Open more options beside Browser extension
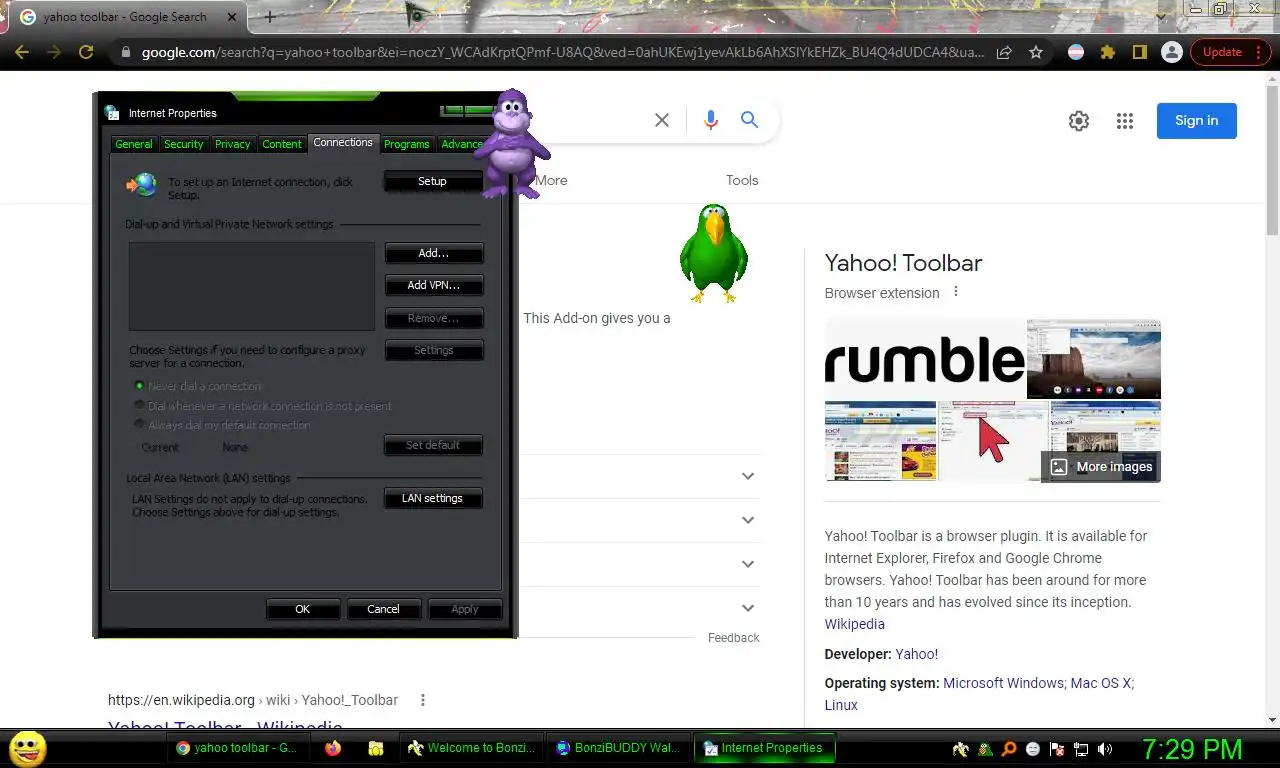 [x=956, y=292]
